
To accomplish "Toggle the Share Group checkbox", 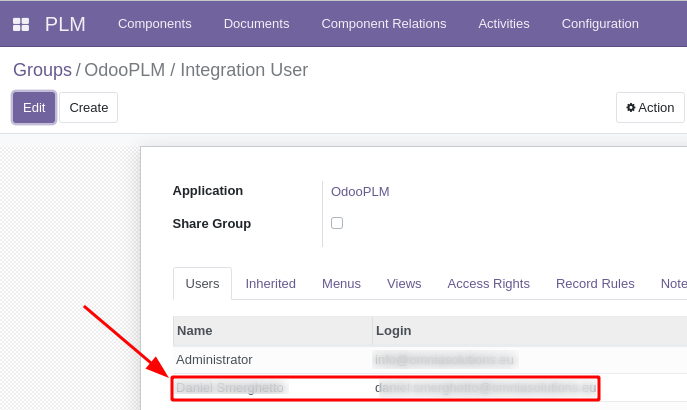I will pyautogui.click(x=337, y=223).
